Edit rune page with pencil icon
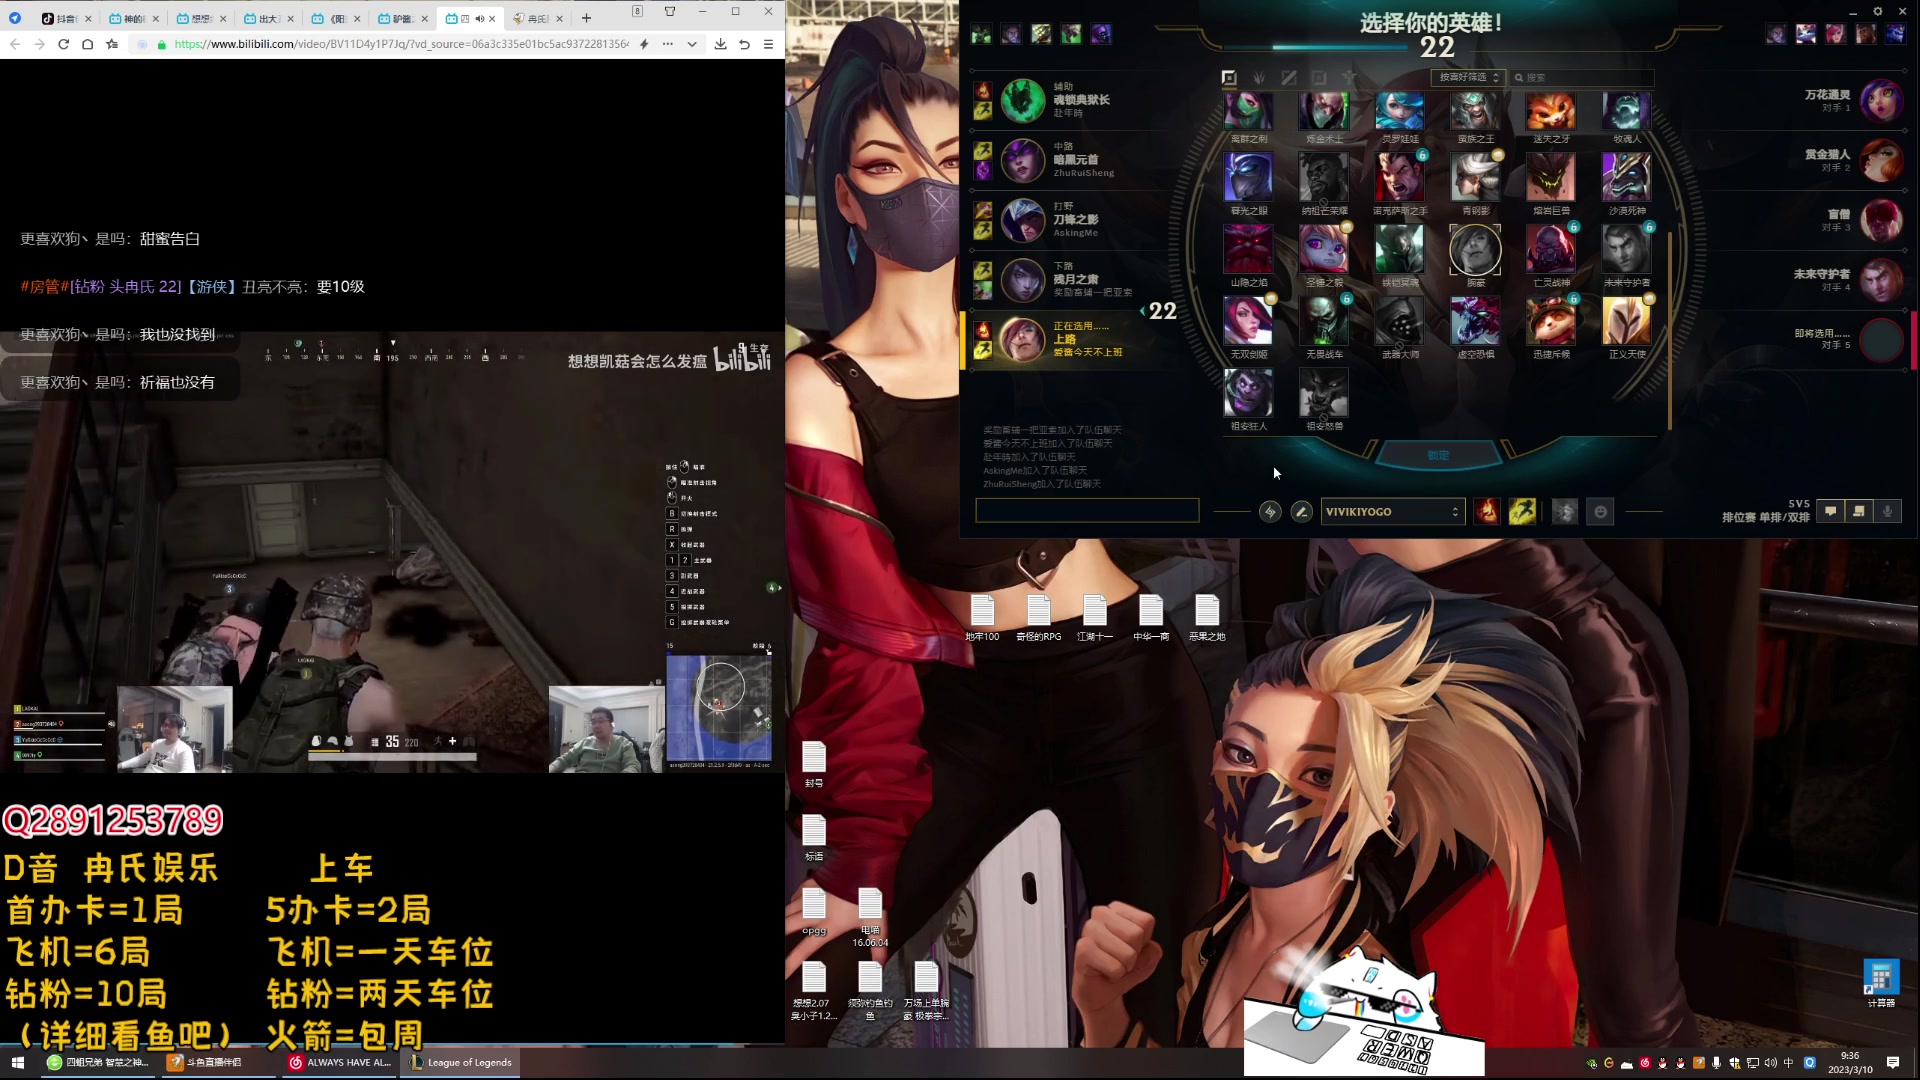 (1301, 512)
